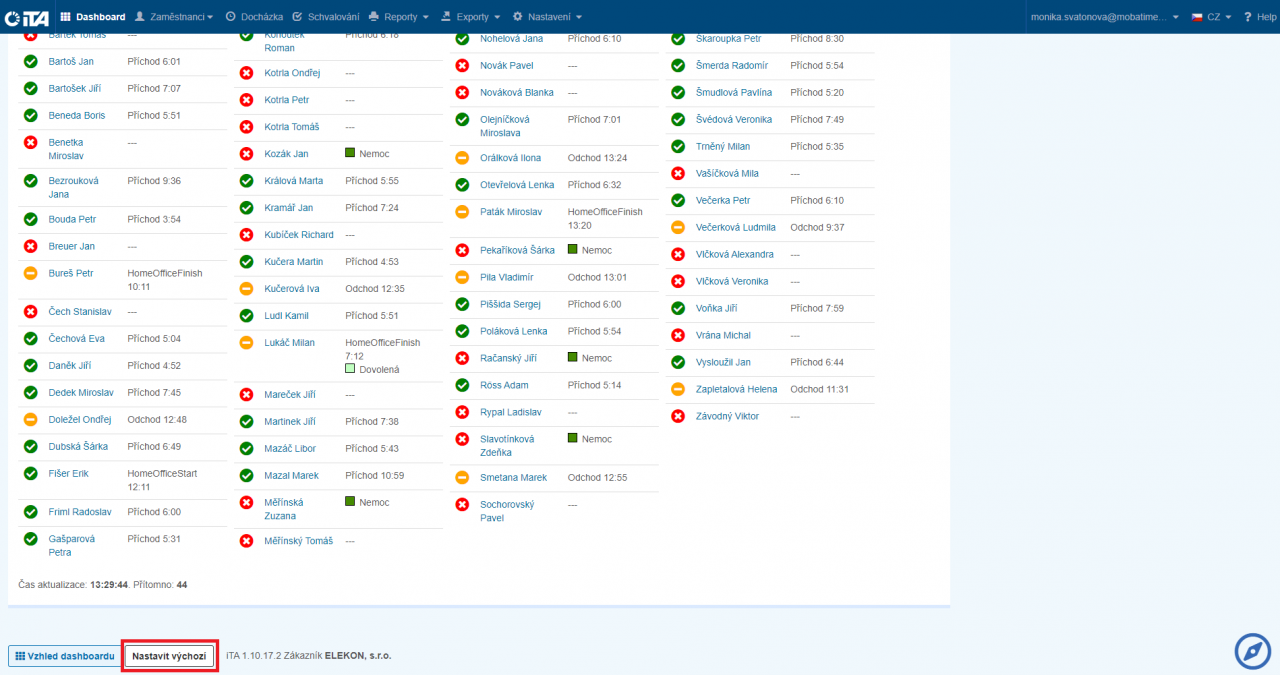This screenshot has width=1280, height=675.
Task: Click the green Nemoc swatch for Kozák Jan
Action: [350, 153]
